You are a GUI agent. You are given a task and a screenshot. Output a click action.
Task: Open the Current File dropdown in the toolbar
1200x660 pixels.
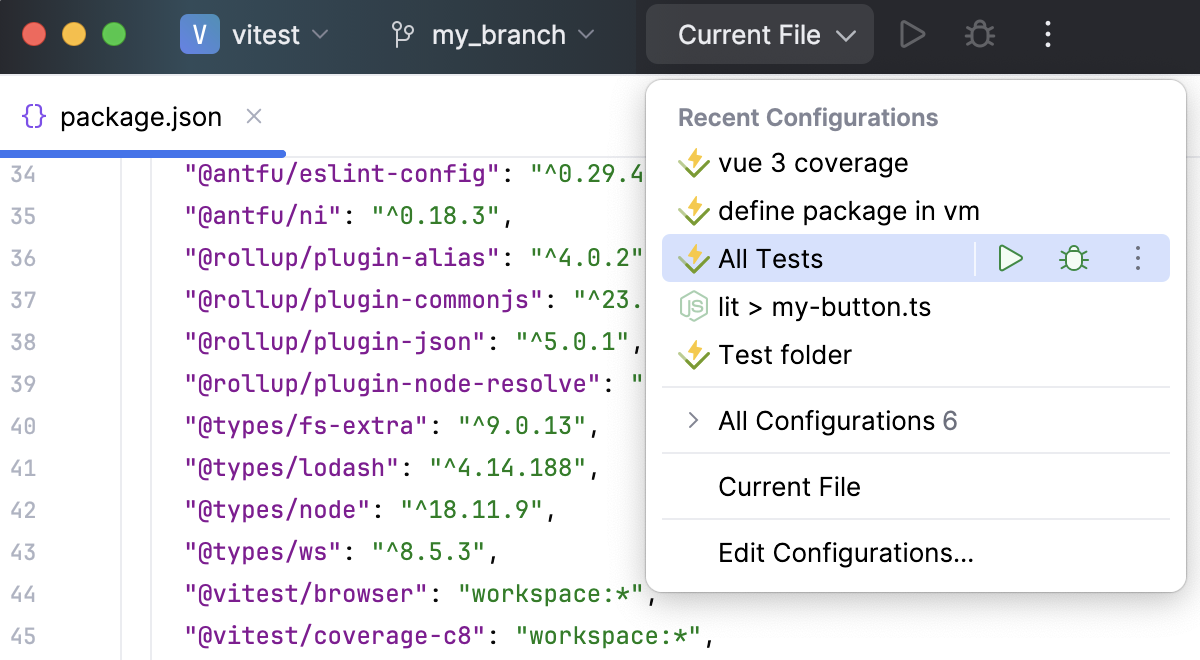759,33
